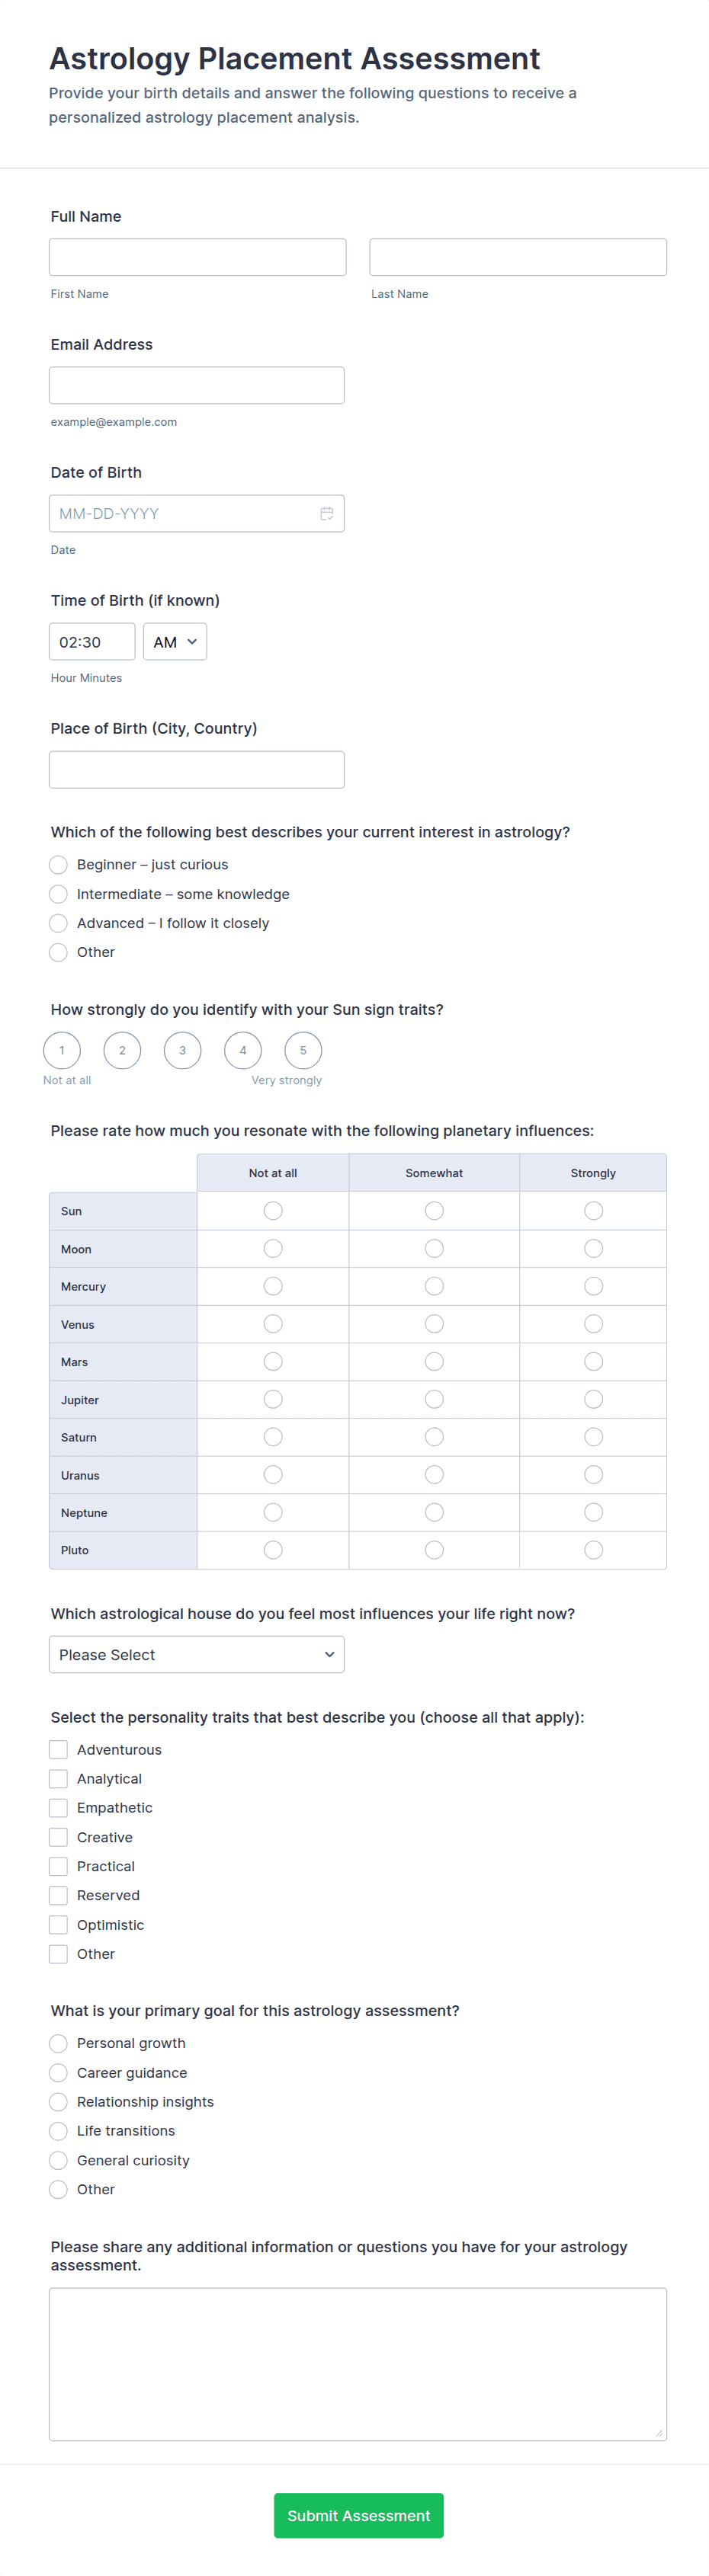Focus the Last Name text box

pos(517,257)
